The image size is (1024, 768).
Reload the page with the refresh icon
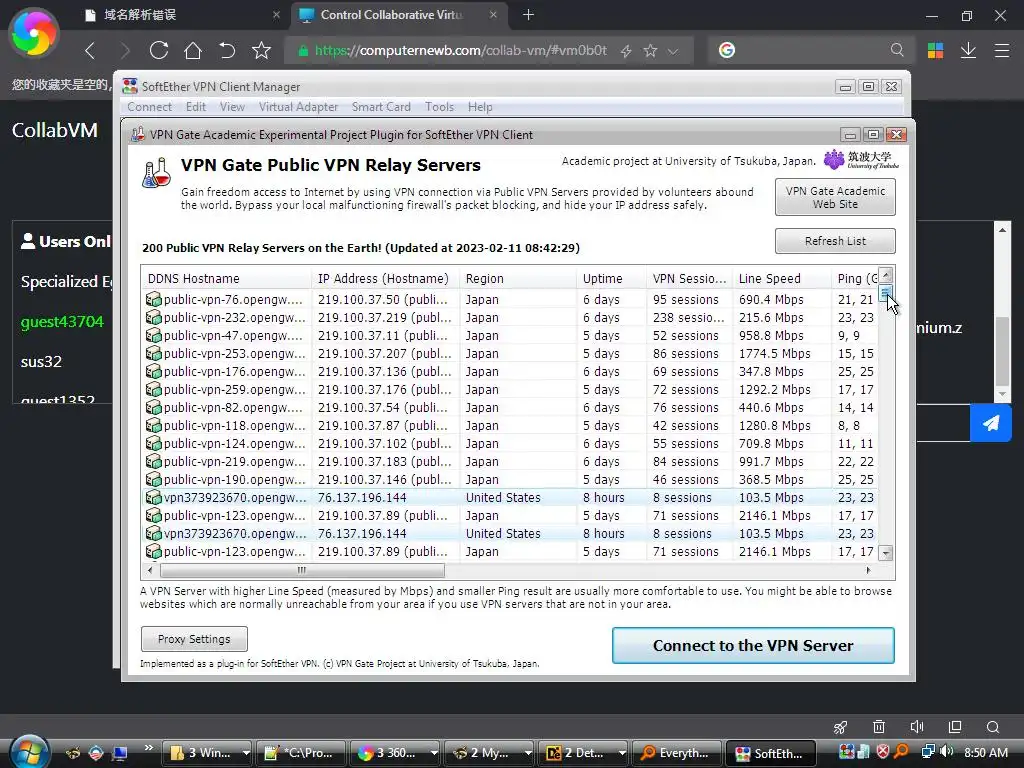pos(159,50)
